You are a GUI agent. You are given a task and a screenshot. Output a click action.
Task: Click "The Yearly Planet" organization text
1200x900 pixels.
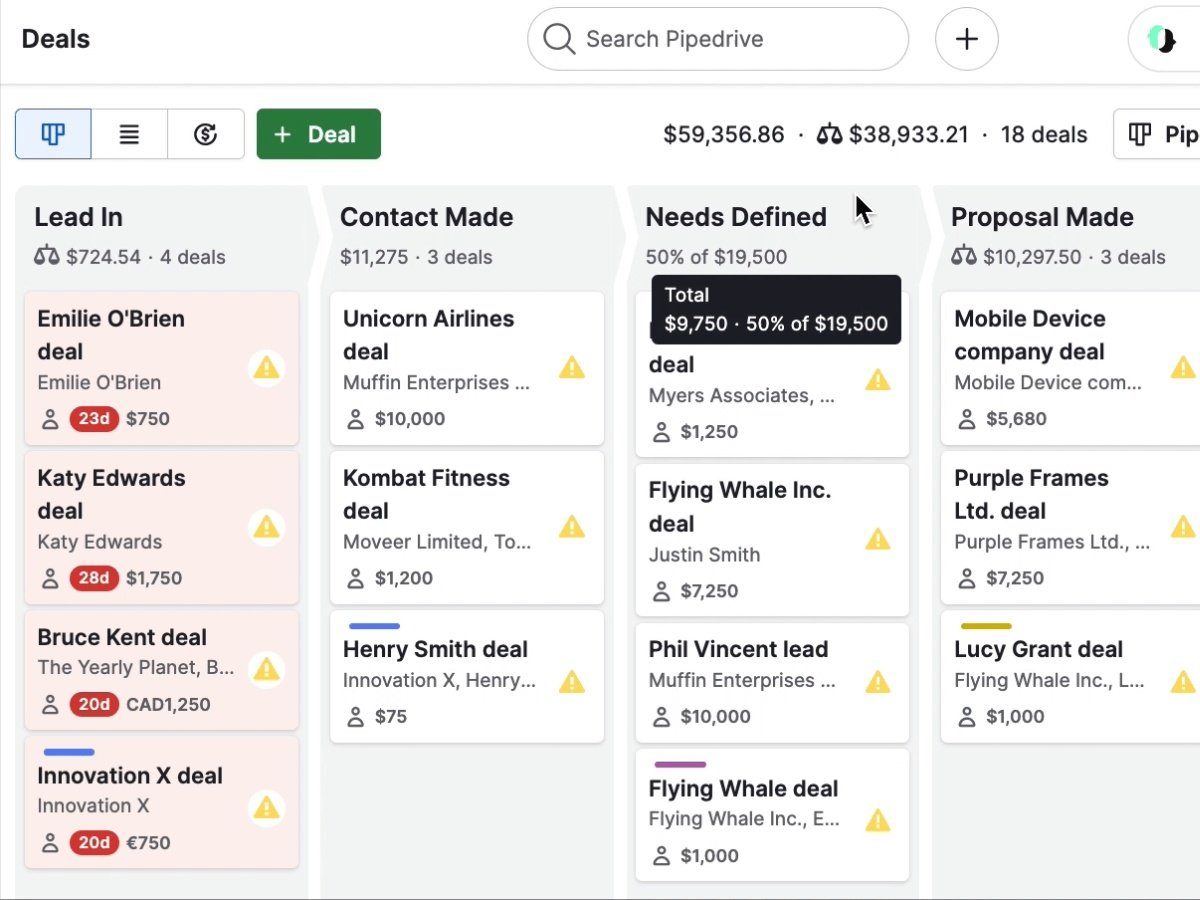point(116,668)
